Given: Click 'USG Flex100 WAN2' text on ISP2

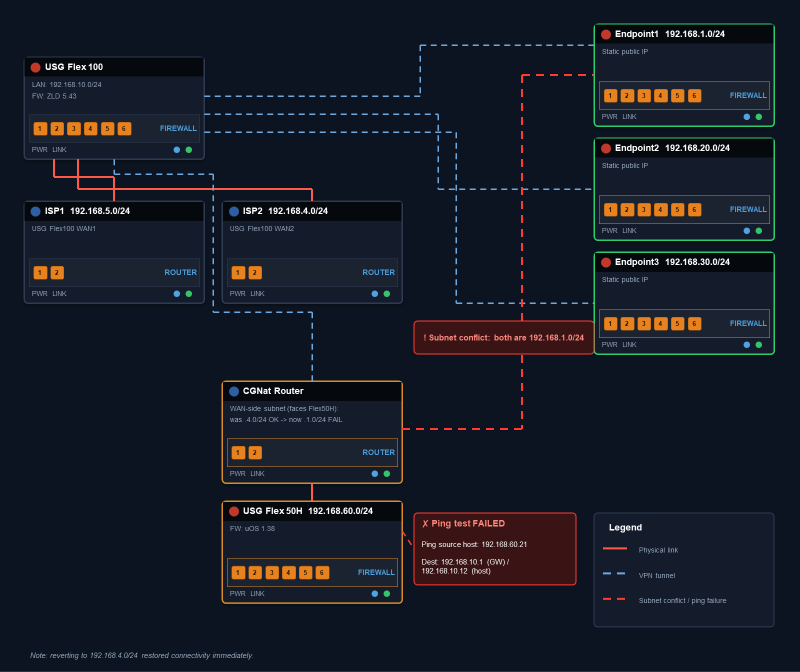Looking at the screenshot, I should coord(262,229).
